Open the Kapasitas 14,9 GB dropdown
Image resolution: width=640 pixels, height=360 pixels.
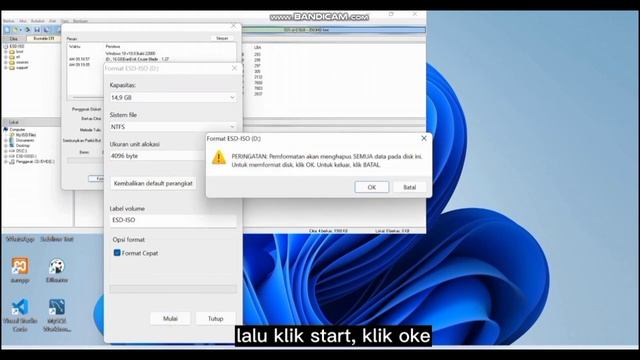tap(173, 98)
